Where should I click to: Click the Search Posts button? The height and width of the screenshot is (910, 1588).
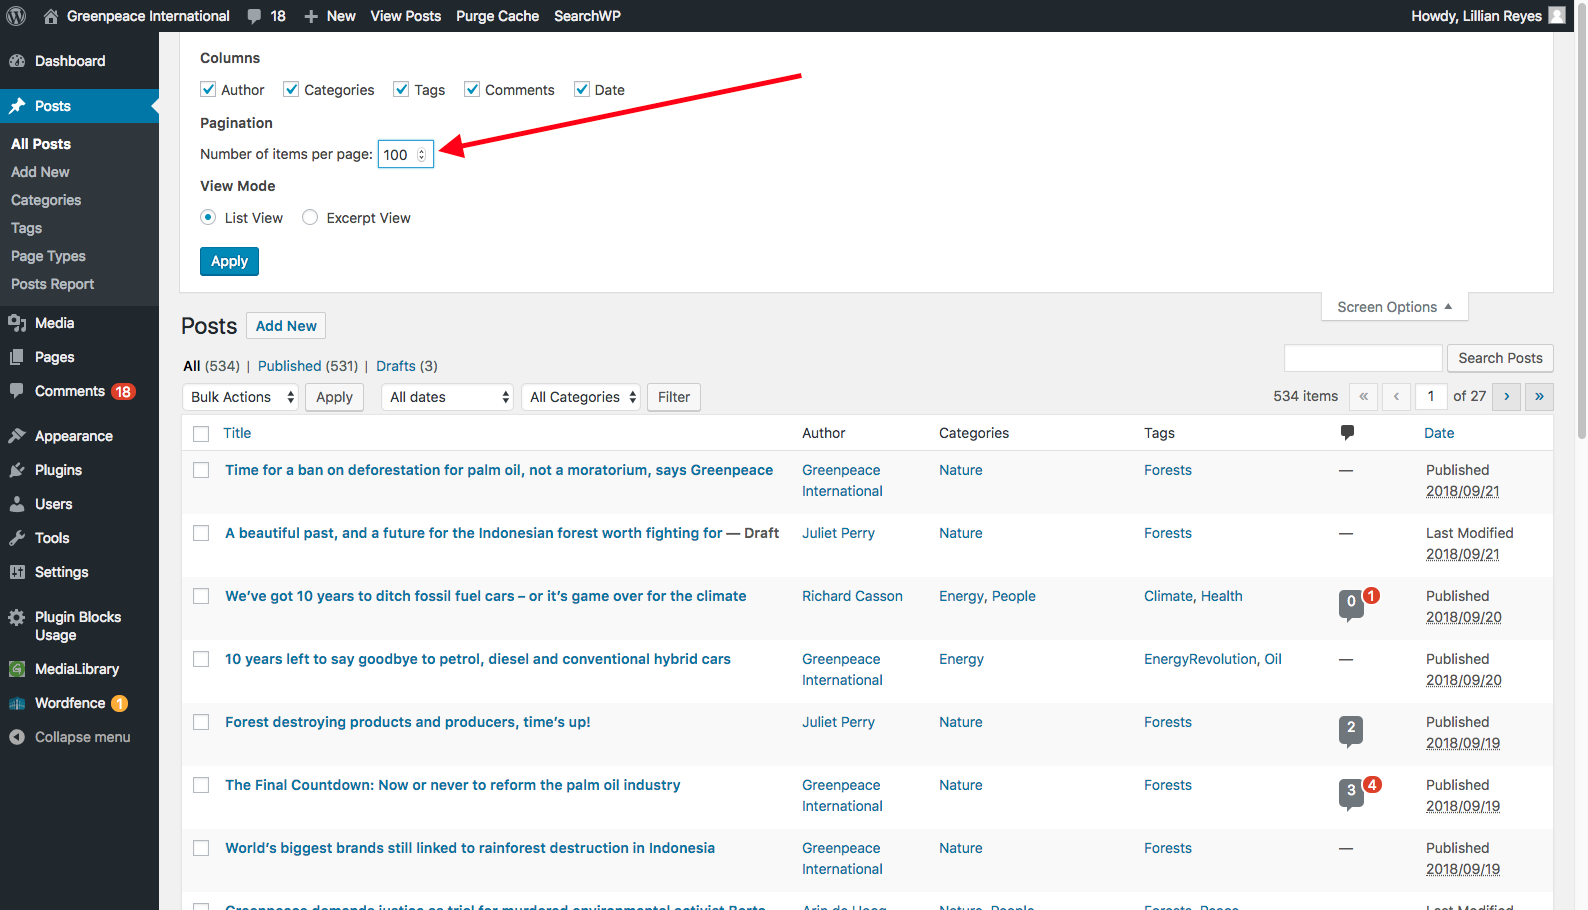point(1500,358)
